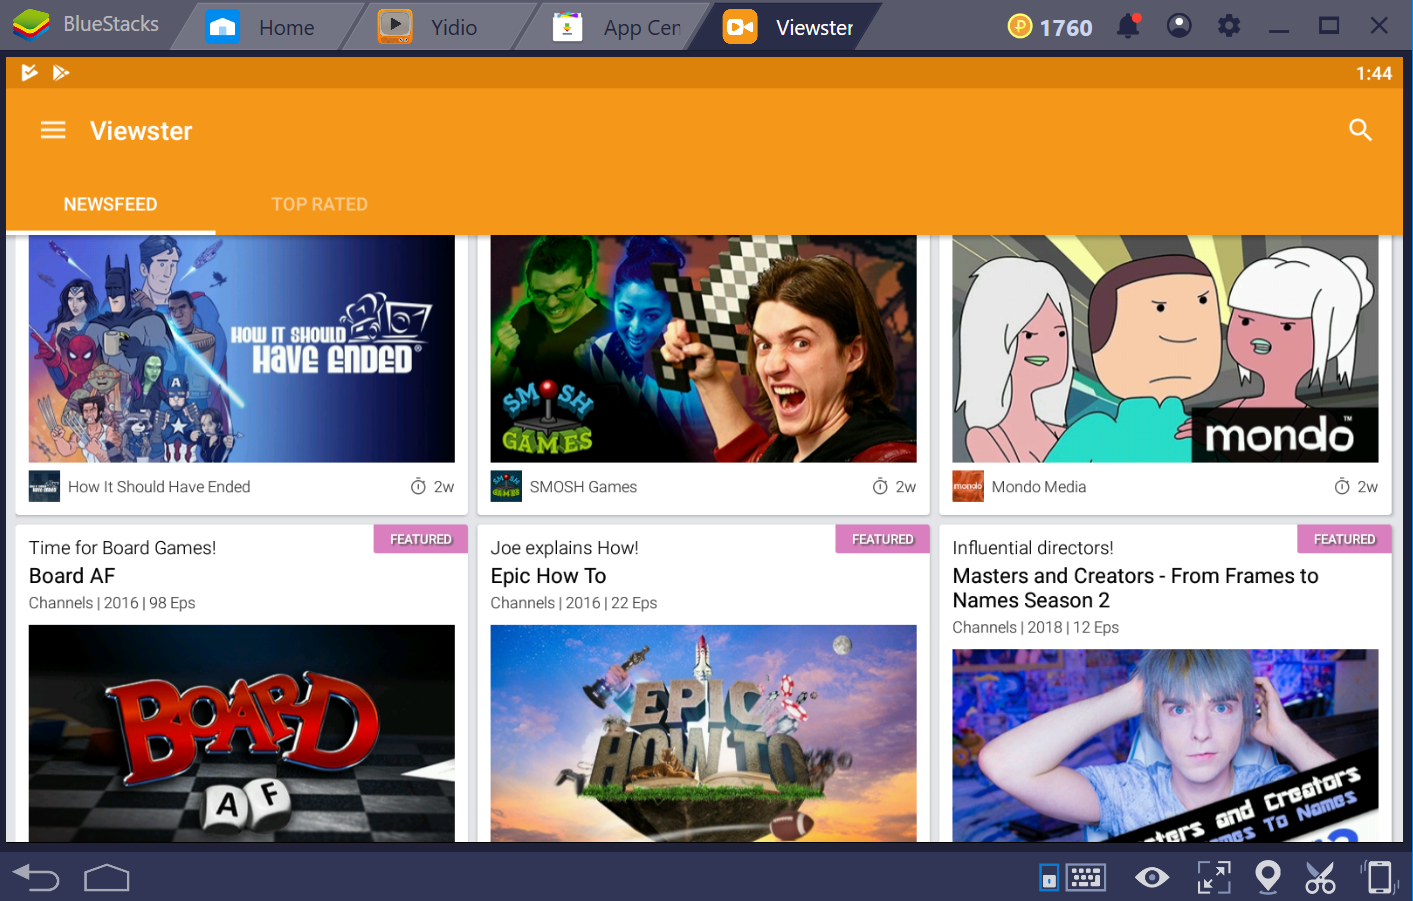Open the How It Should Have Ended thumbnail

coord(242,349)
